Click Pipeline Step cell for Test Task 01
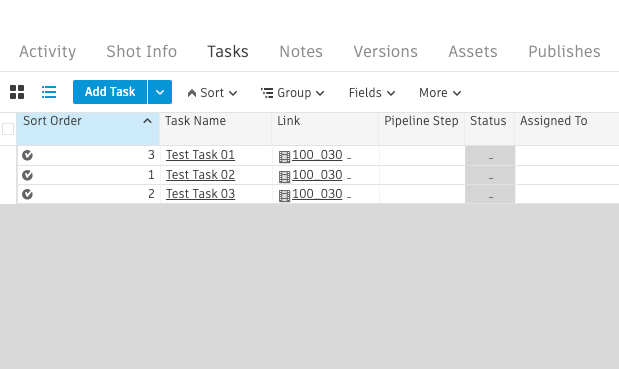This screenshot has width=619, height=369. click(x=422, y=155)
